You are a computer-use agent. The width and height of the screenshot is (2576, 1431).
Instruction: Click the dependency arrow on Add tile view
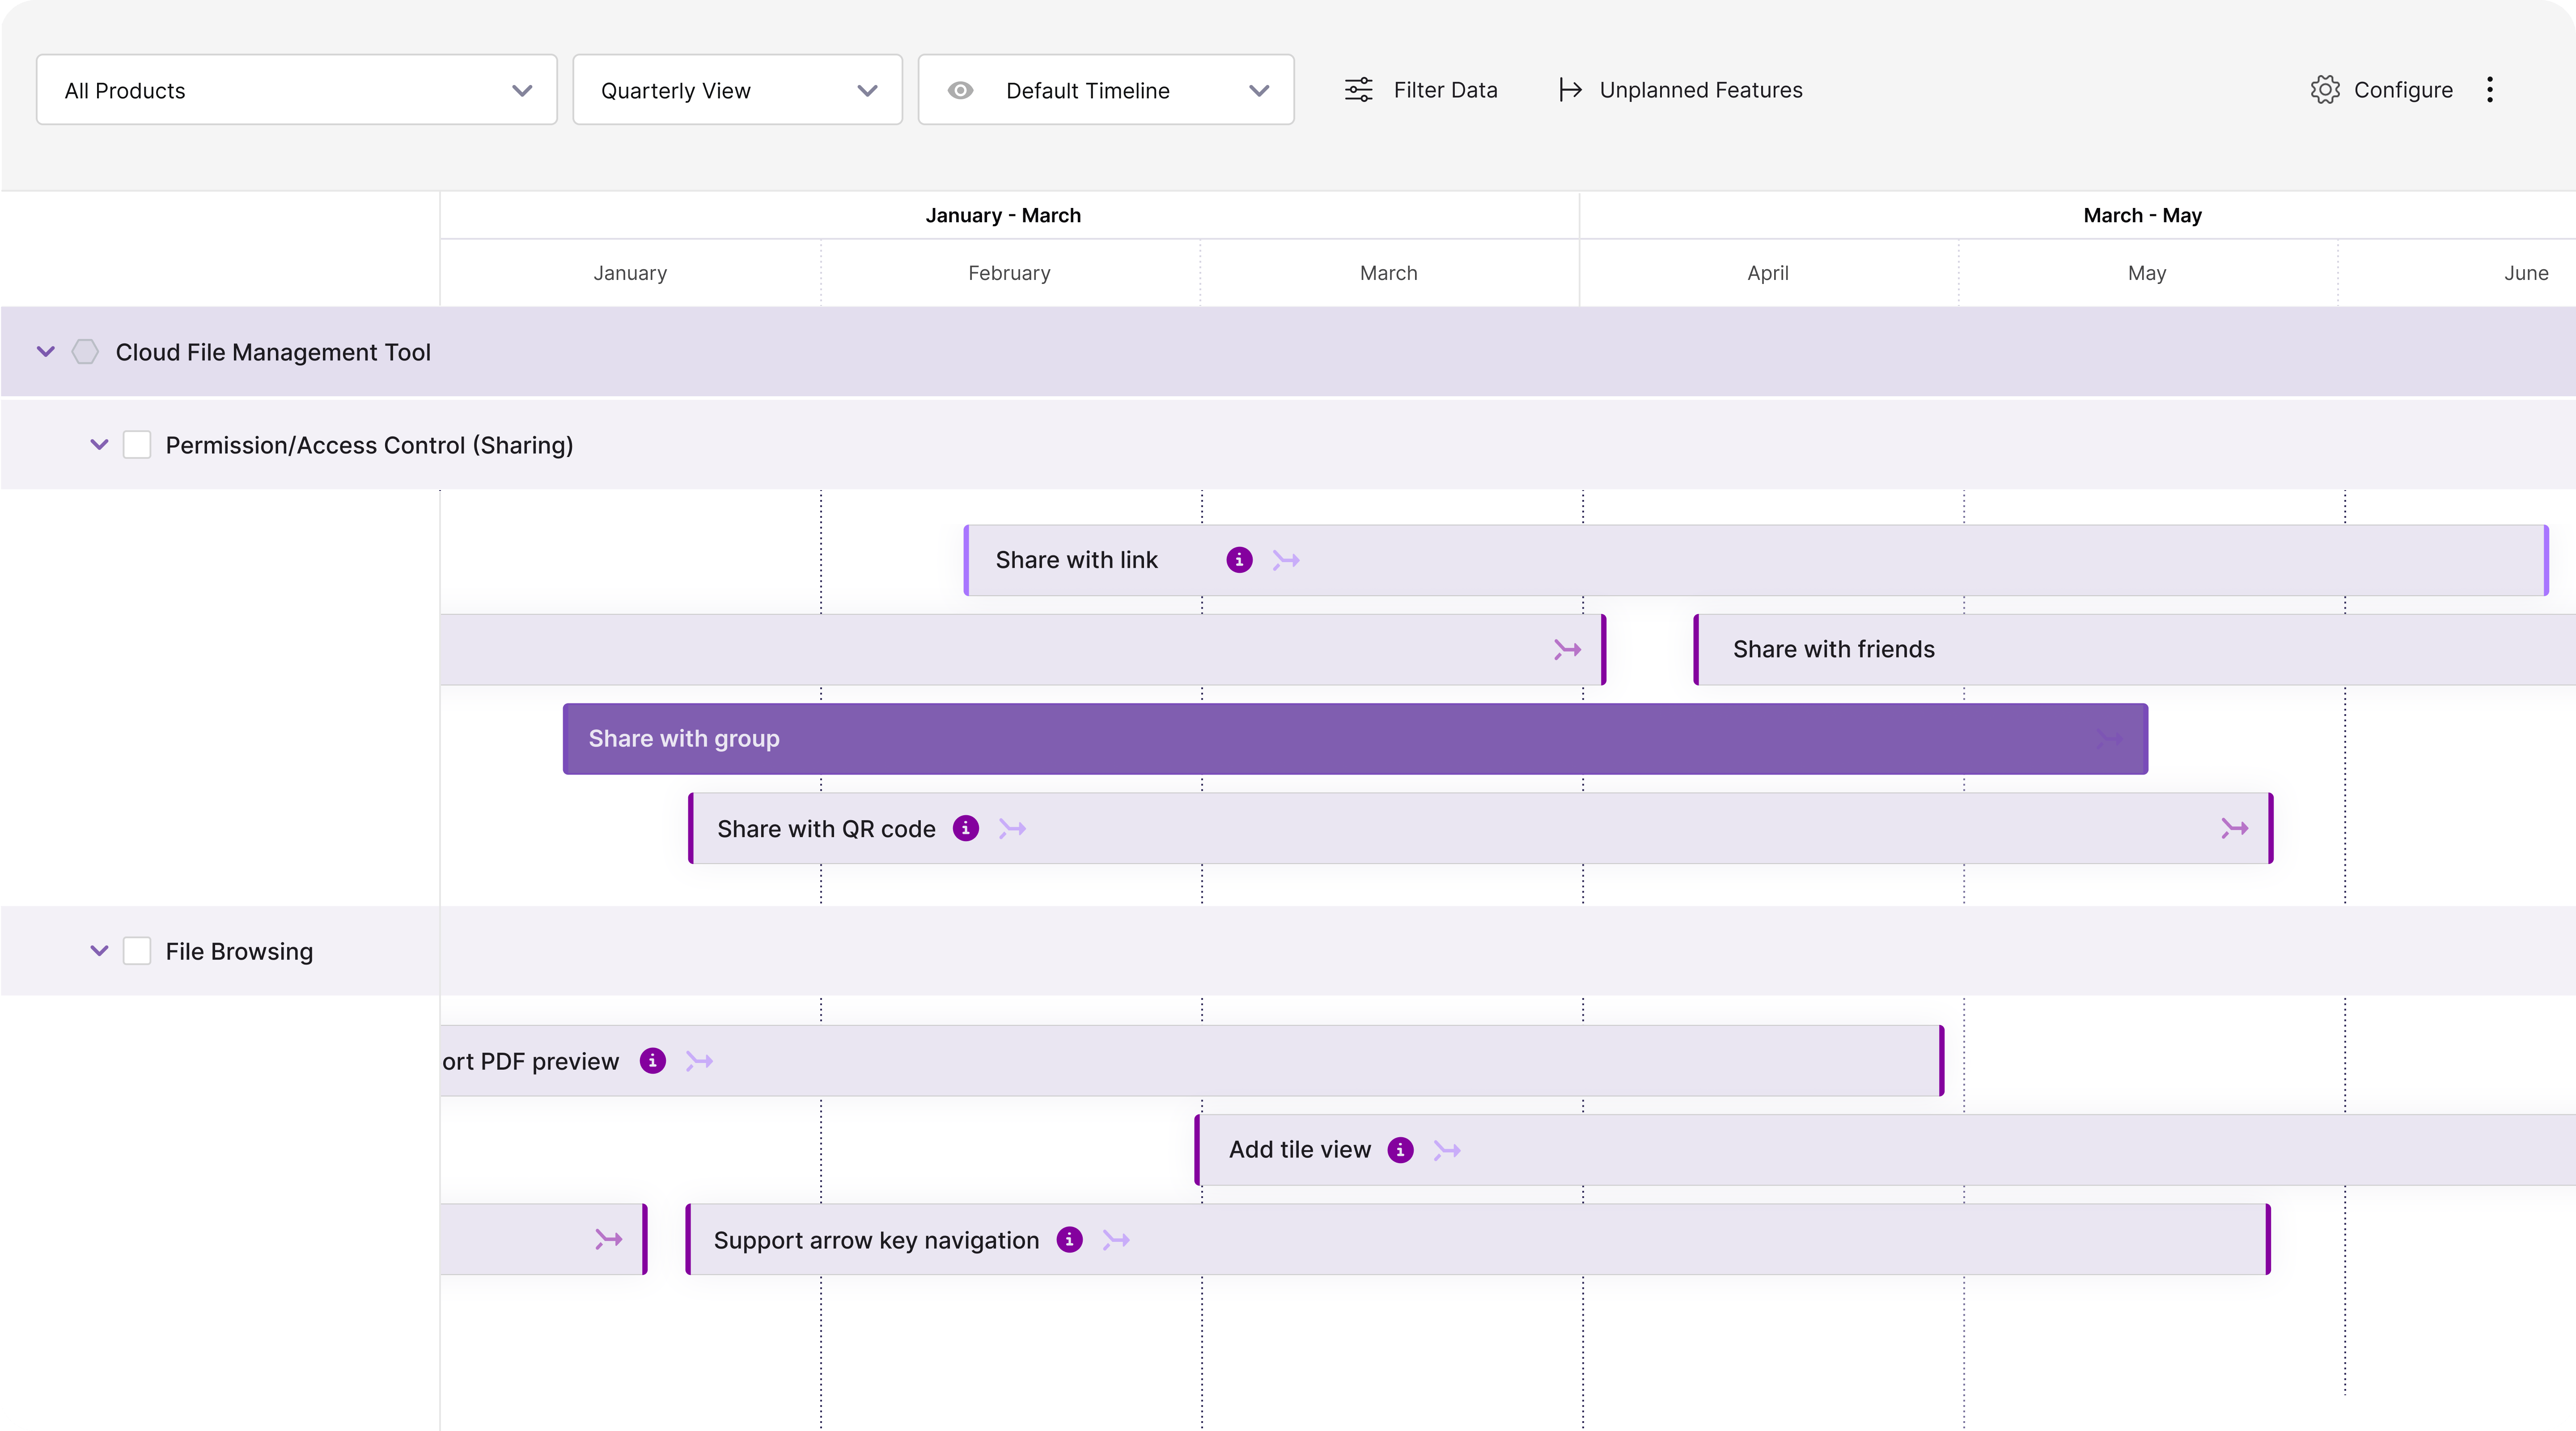1447,1150
